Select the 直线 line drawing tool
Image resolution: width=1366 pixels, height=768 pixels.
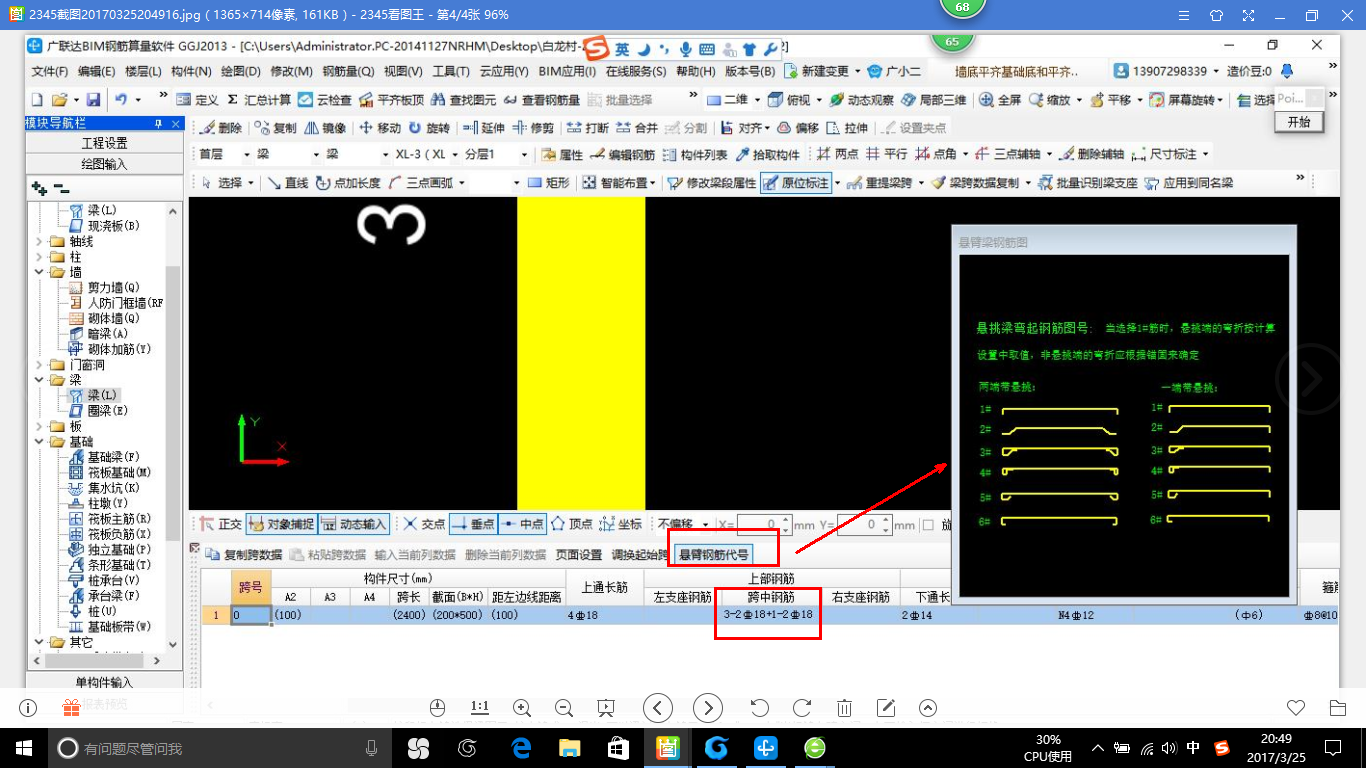(x=287, y=183)
